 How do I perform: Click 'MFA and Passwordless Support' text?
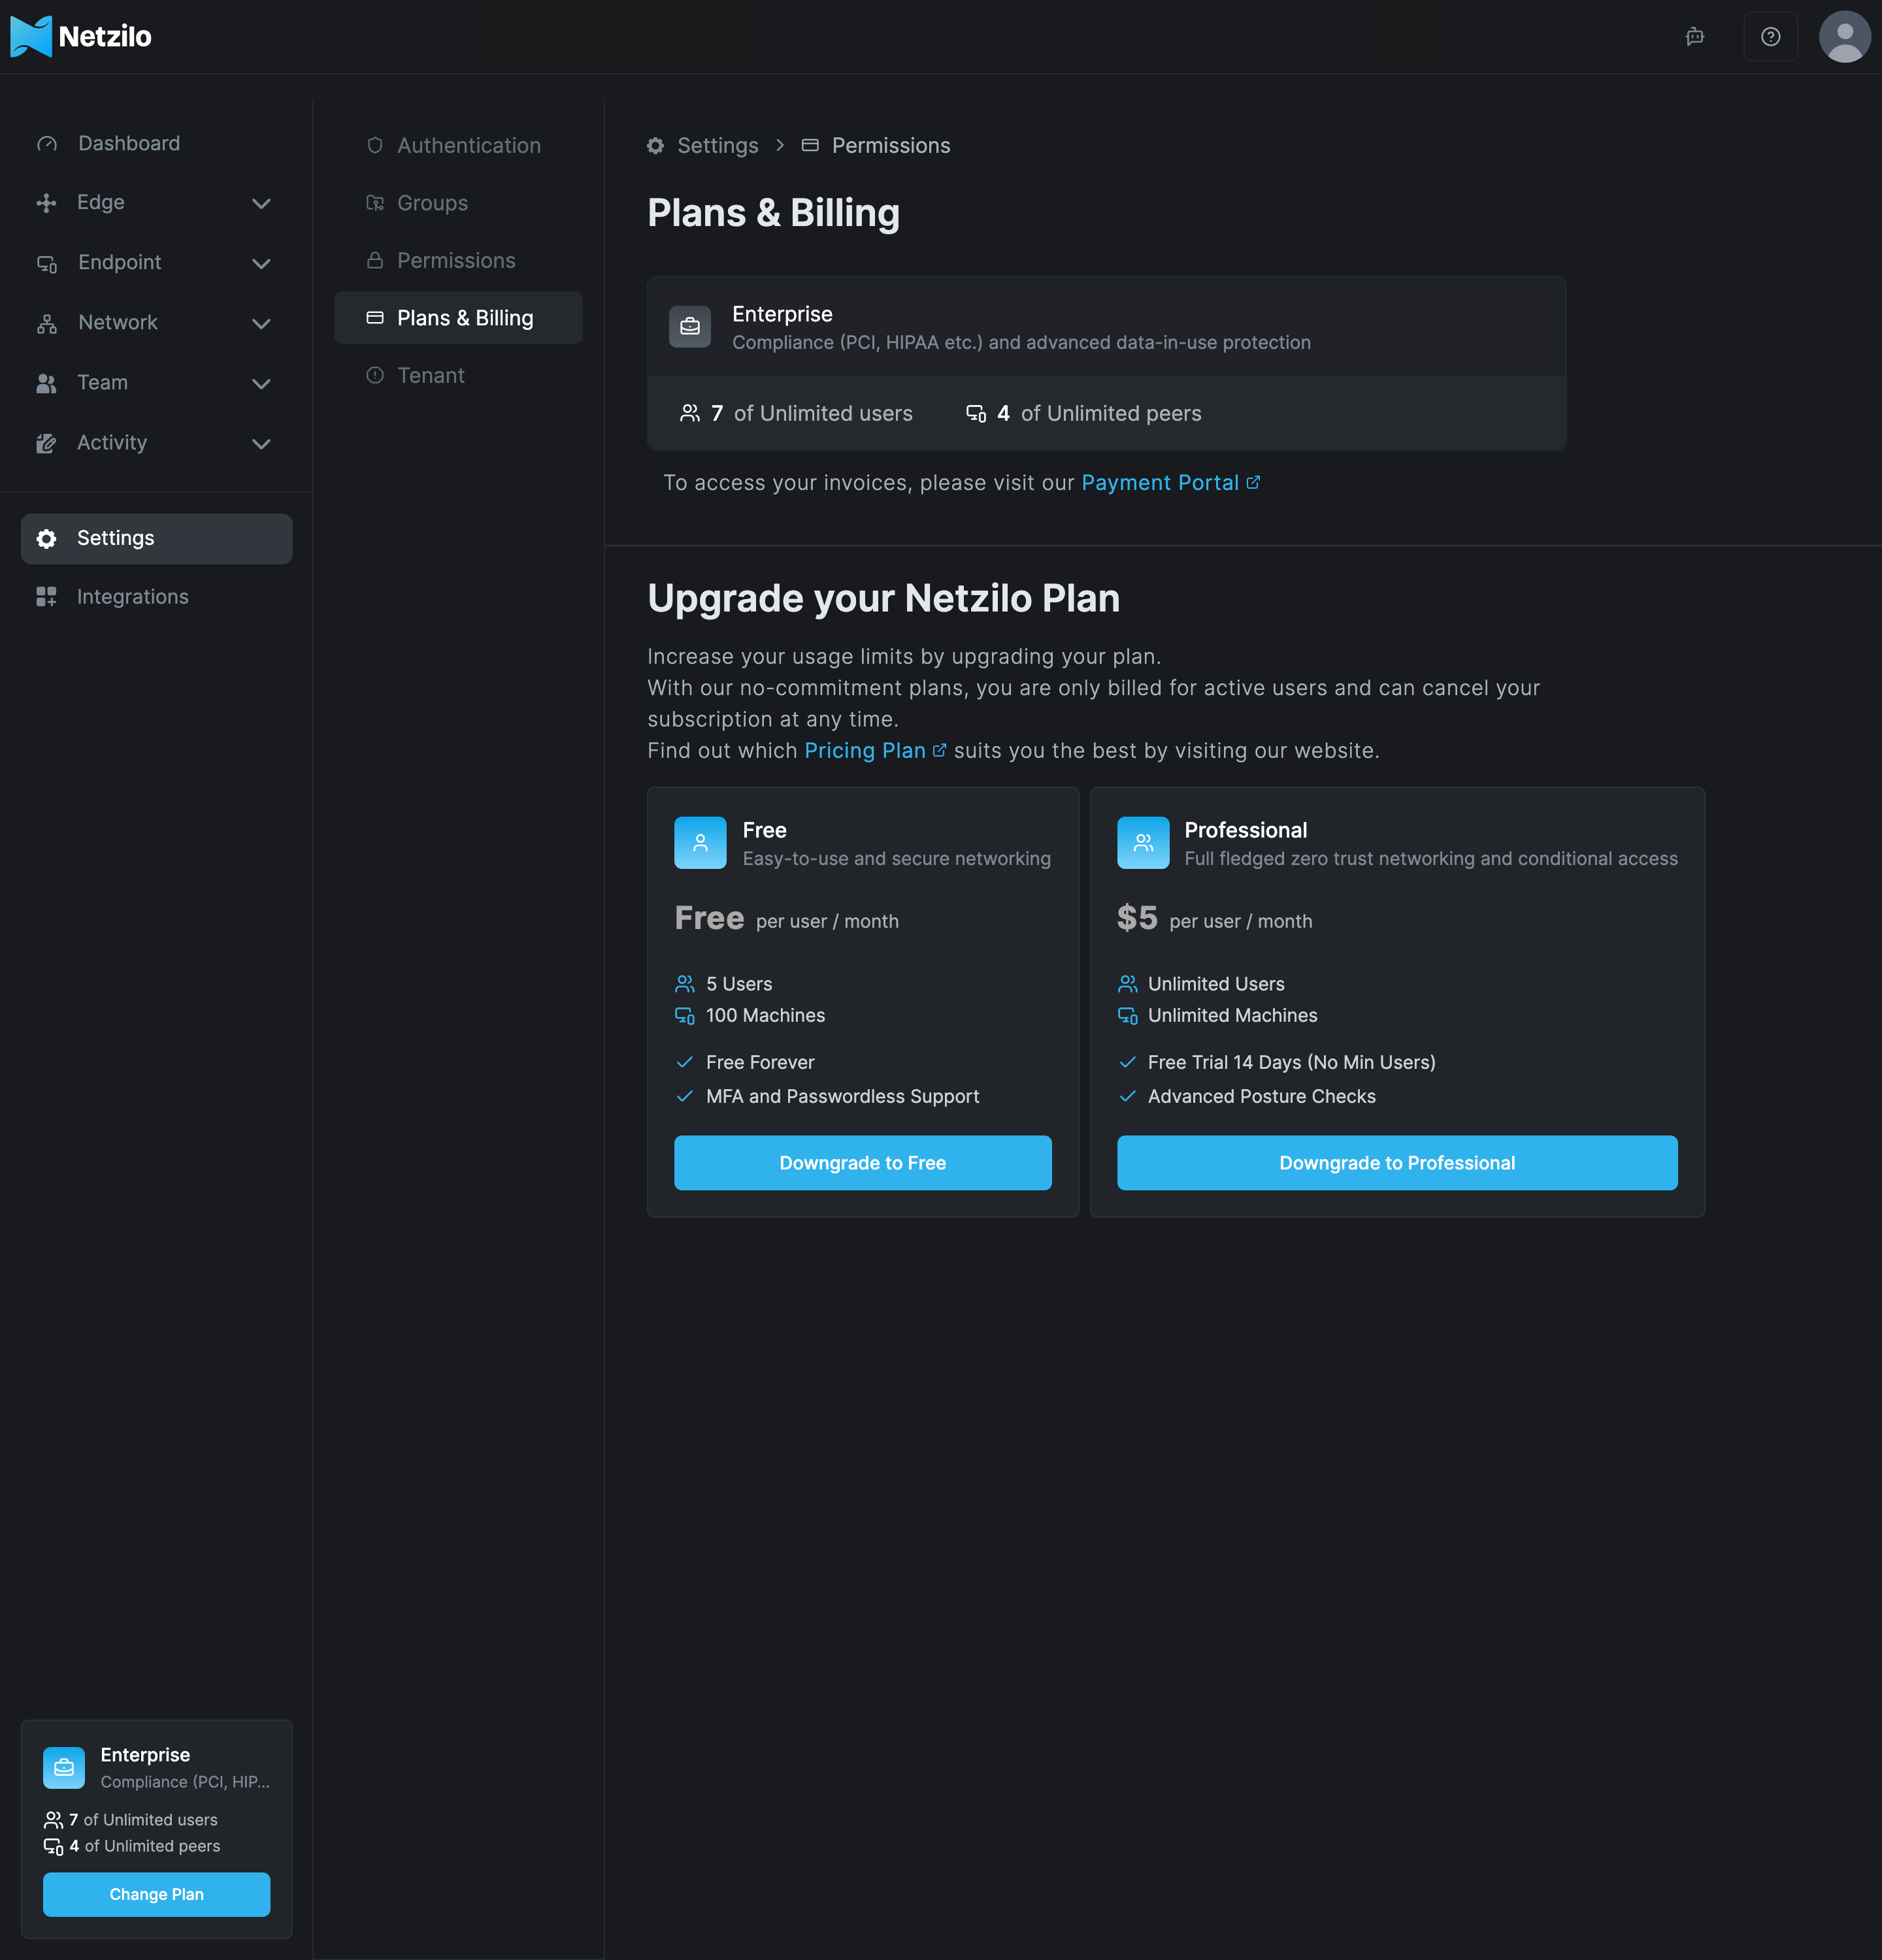tap(842, 1097)
